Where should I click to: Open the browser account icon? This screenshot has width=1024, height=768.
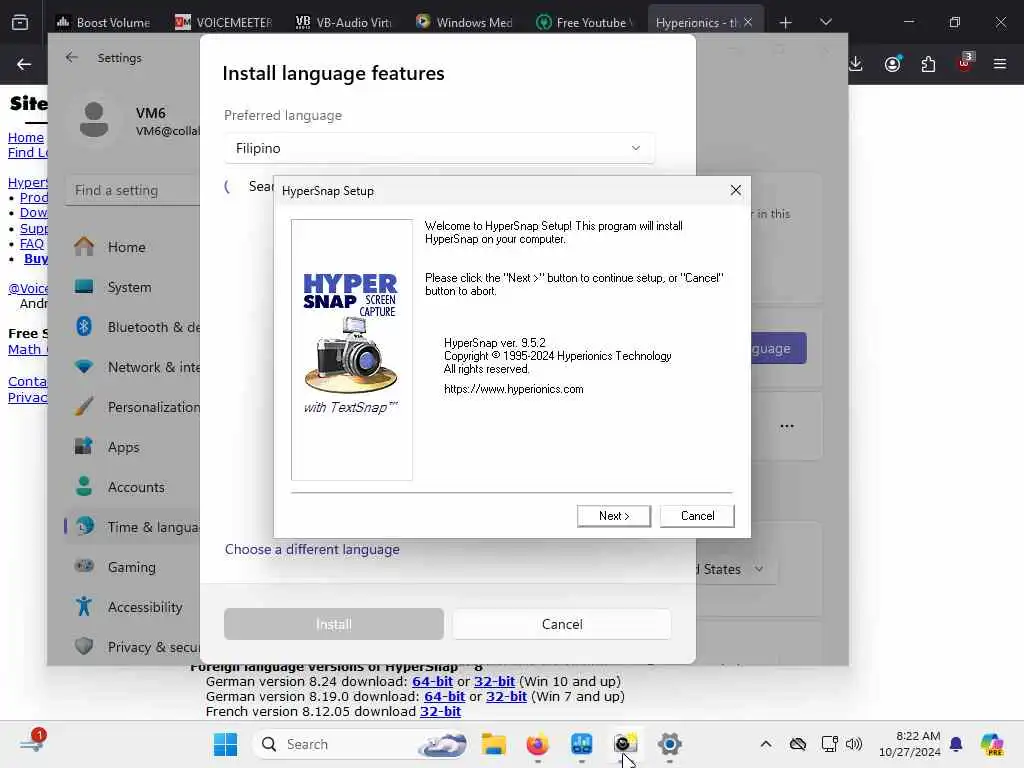(893, 64)
